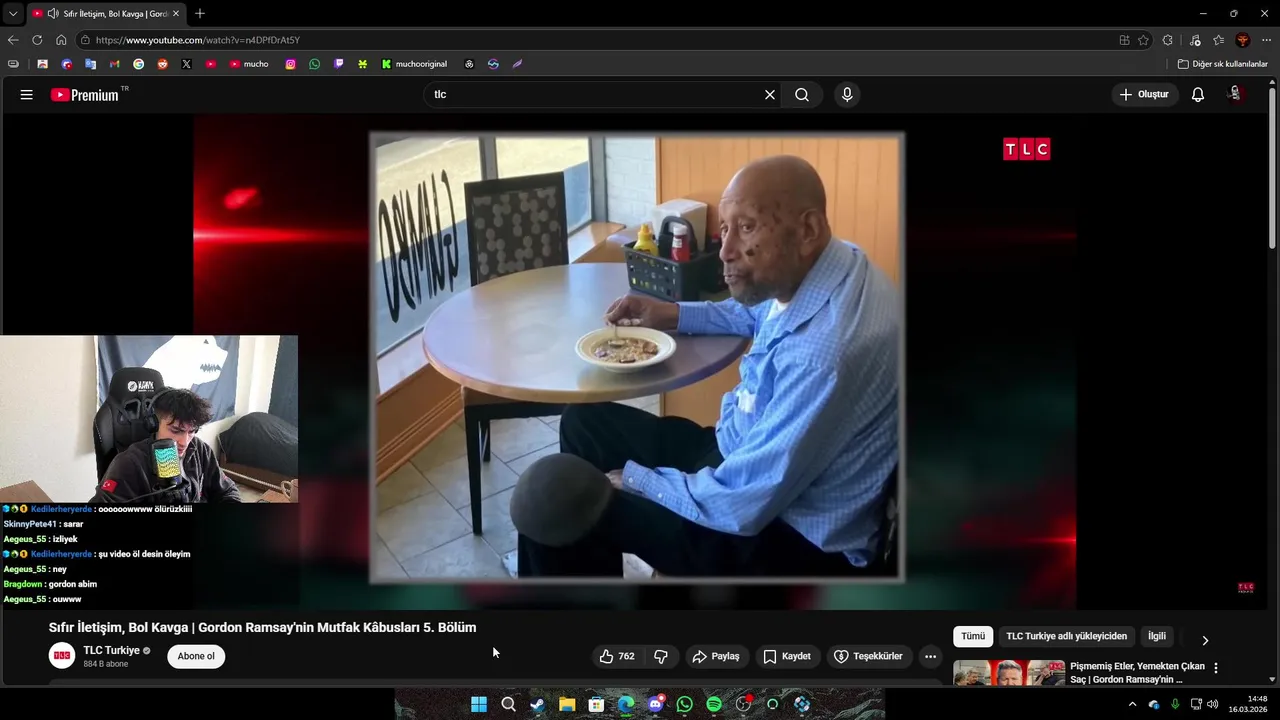Clear the search text with the X icon
The height and width of the screenshot is (720, 1280).
point(770,94)
